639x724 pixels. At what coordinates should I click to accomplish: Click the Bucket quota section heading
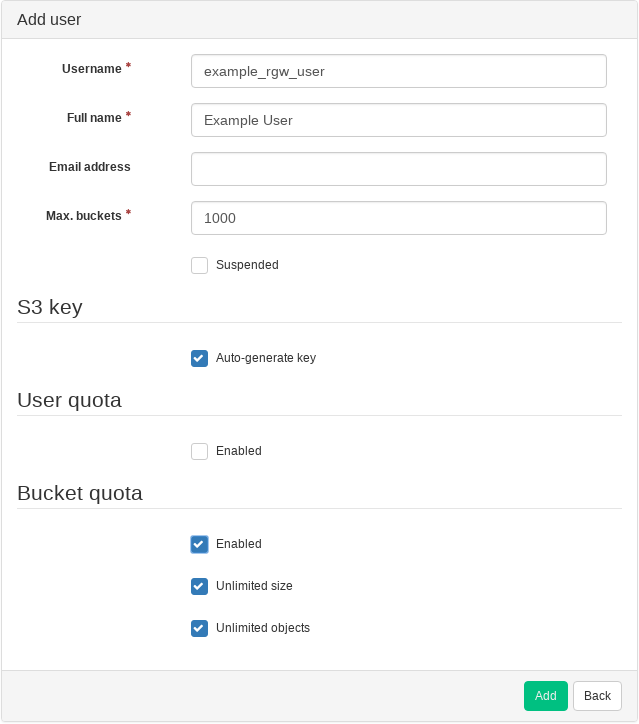80,493
